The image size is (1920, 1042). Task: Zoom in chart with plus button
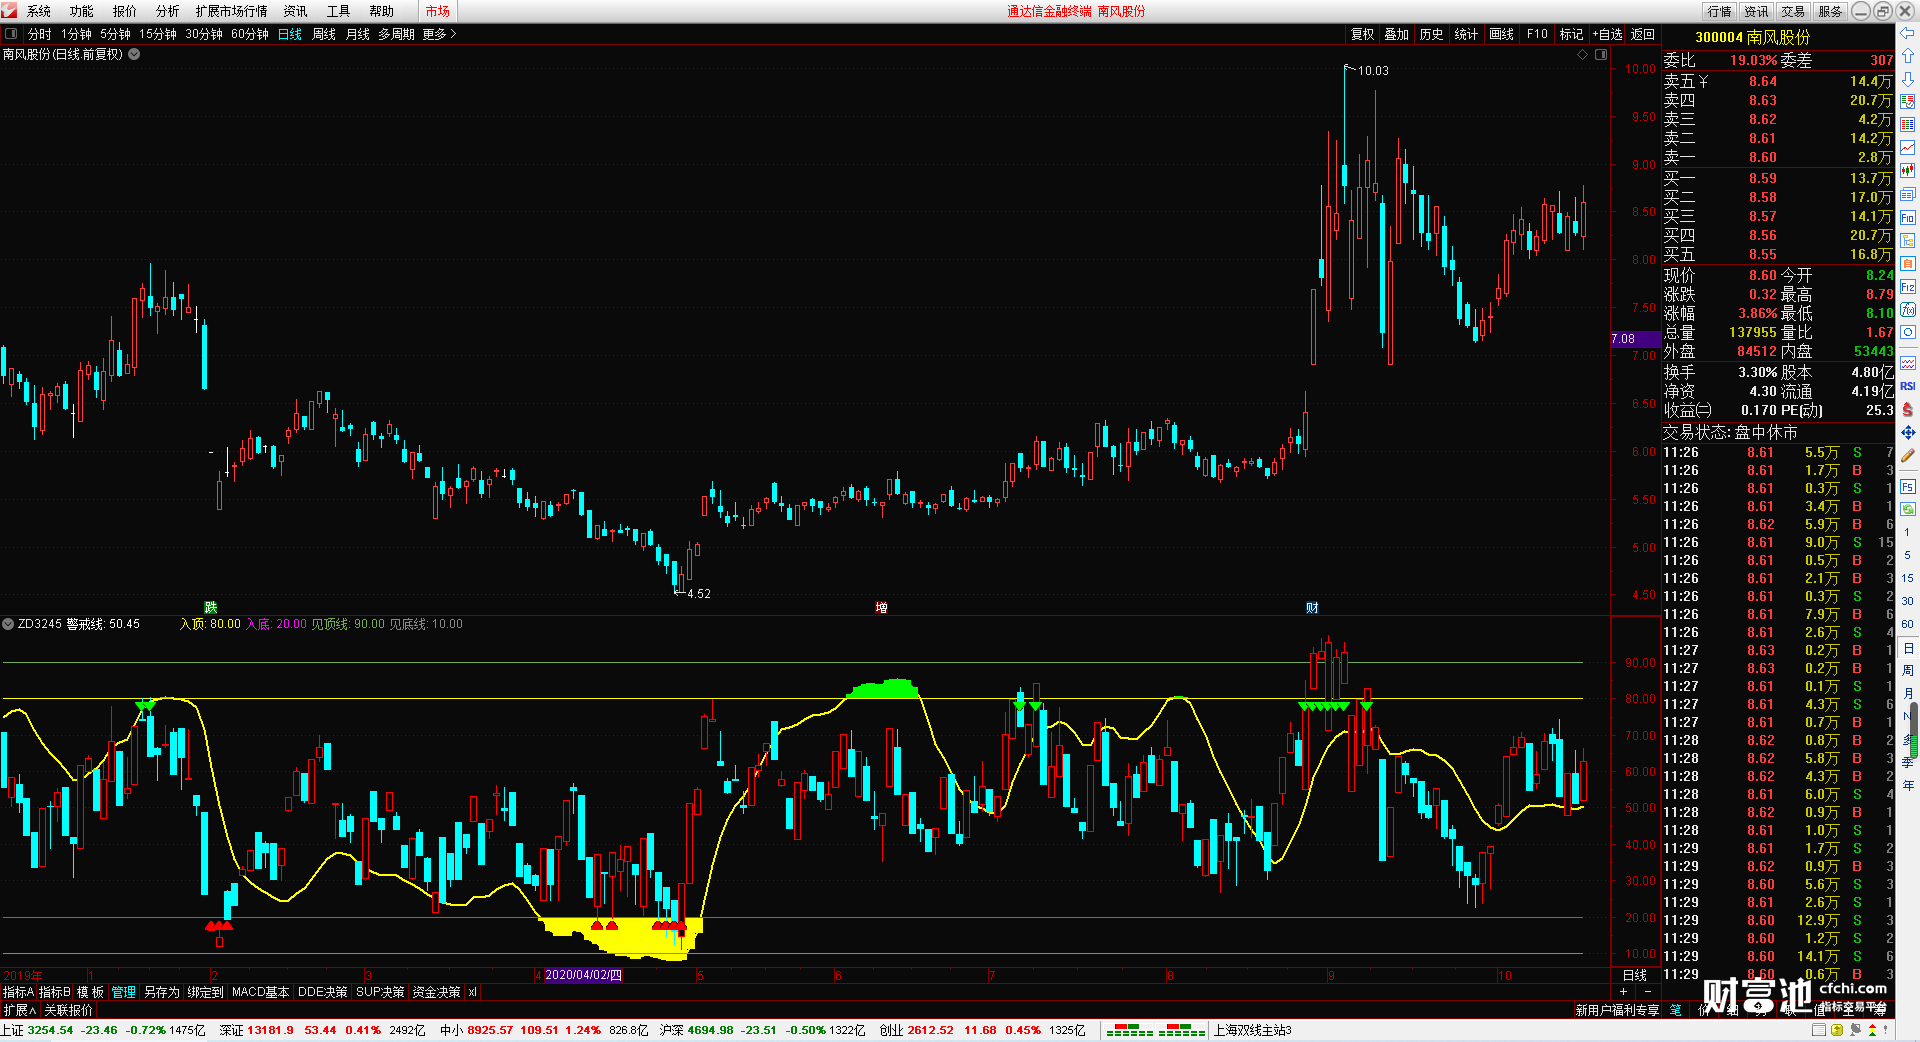(x=1623, y=991)
